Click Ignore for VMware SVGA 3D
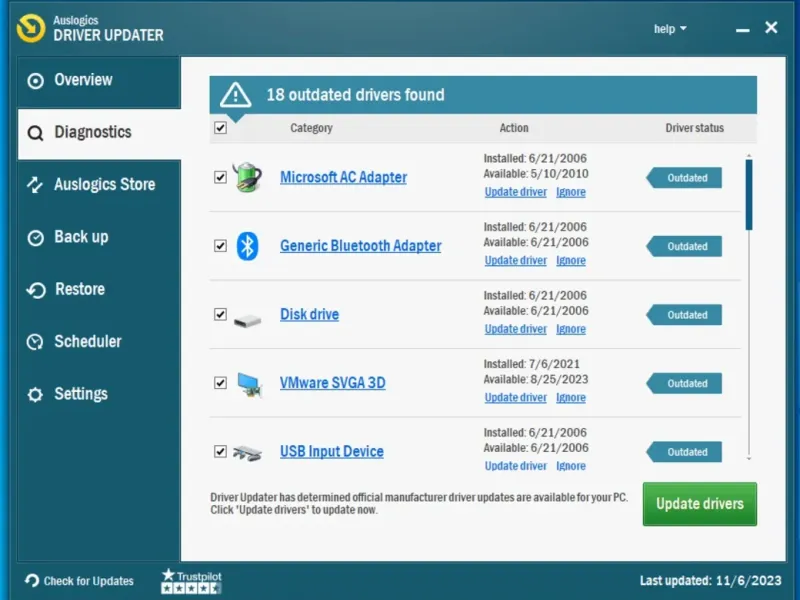Viewport: 800px width, 600px height. [570, 397]
